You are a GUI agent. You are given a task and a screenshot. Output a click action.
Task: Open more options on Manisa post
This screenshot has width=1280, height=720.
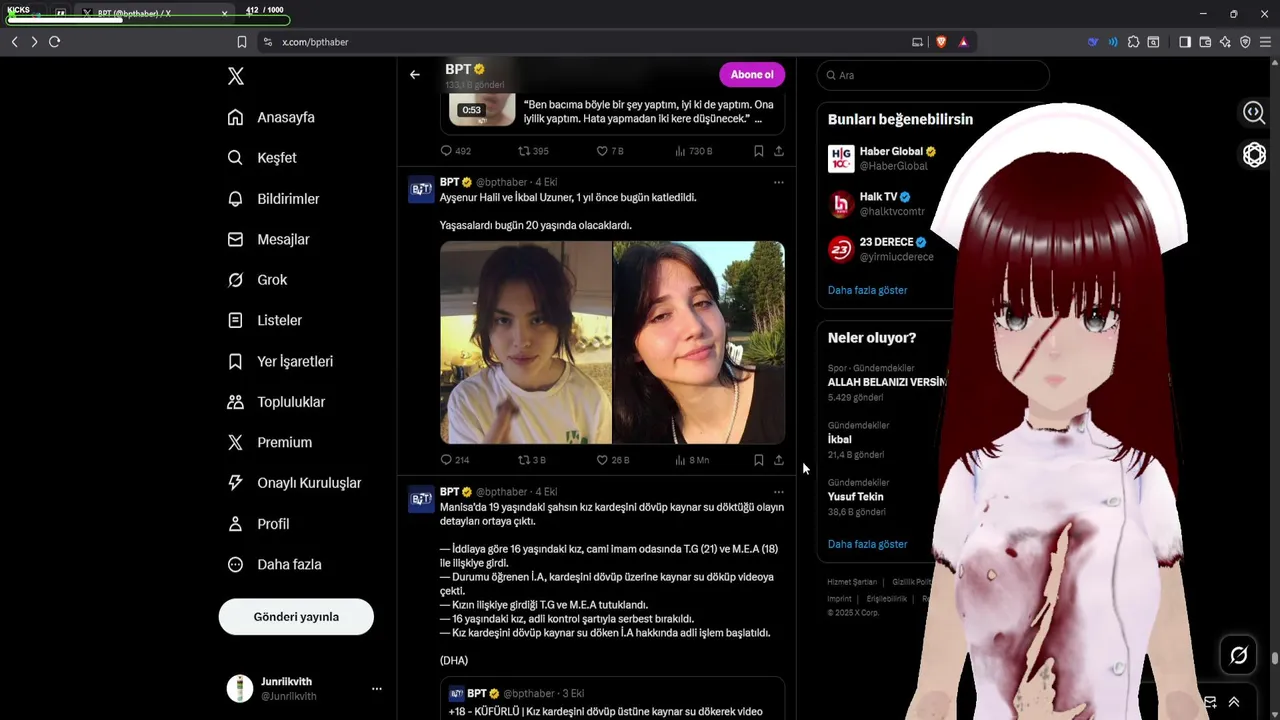pos(779,492)
